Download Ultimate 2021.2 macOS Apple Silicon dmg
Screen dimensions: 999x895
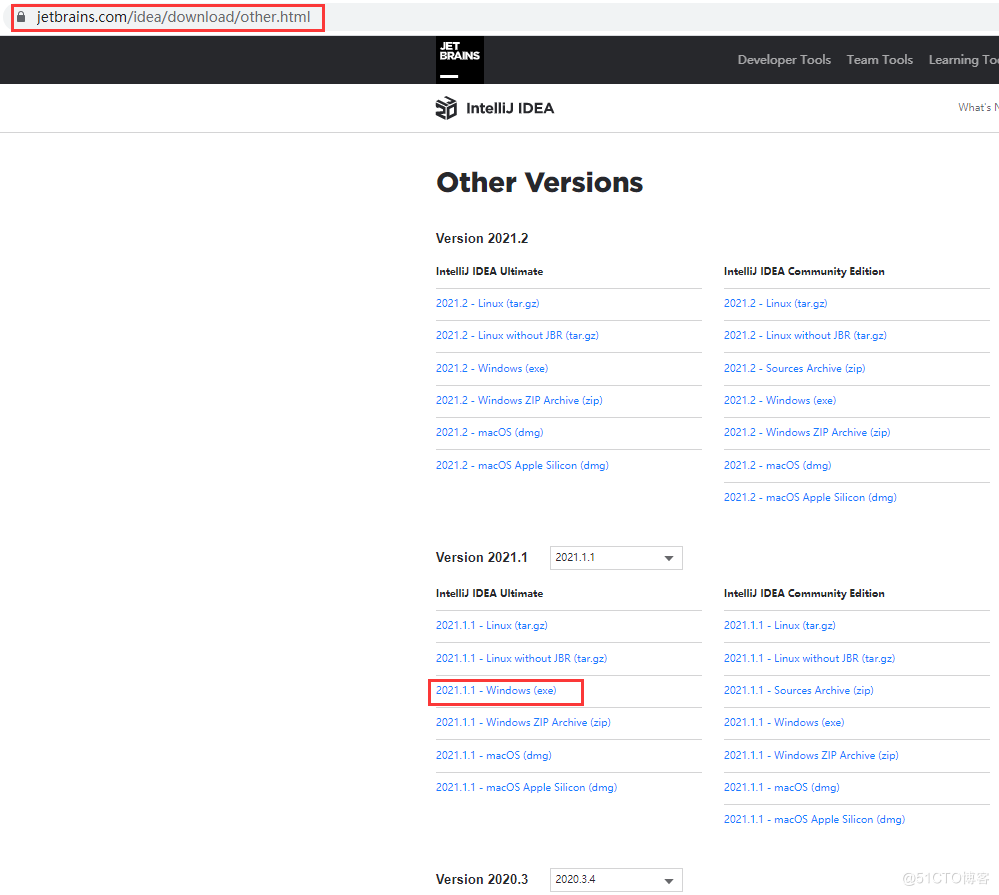click(x=522, y=466)
